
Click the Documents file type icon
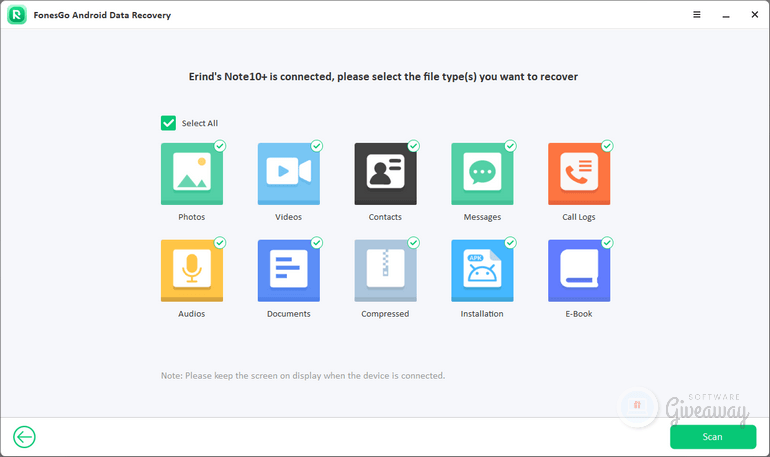(x=288, y=271)
